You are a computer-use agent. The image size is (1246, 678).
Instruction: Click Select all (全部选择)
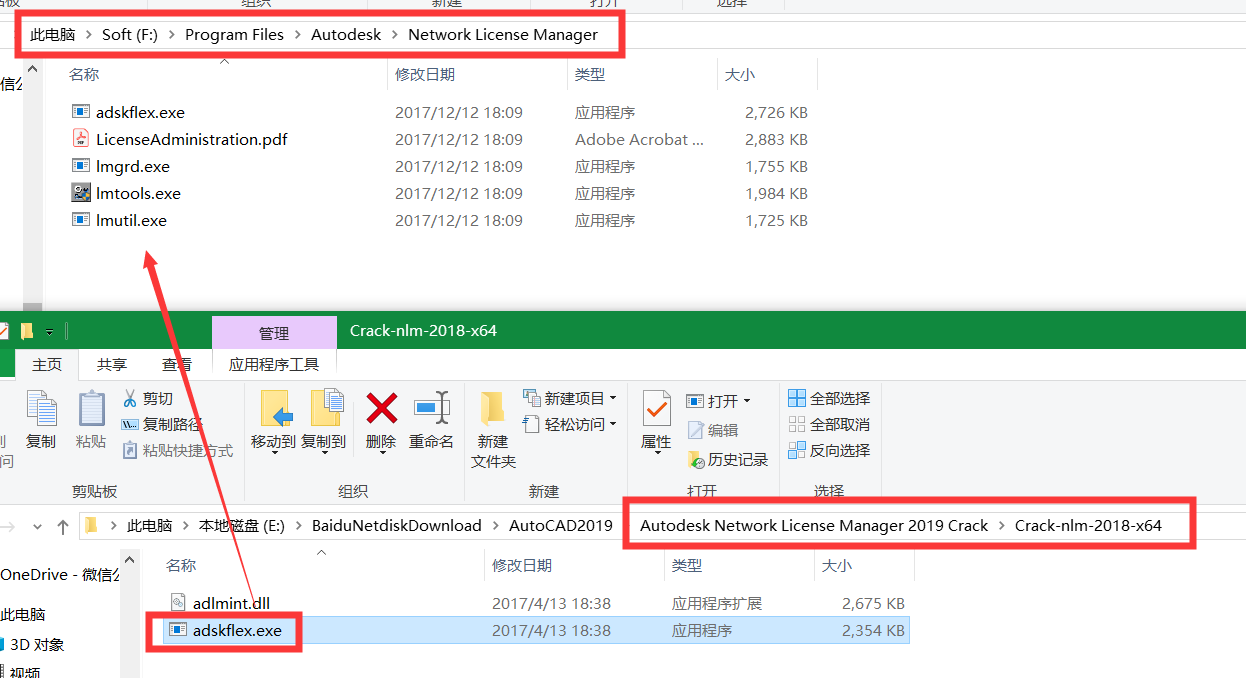[829, 398]
